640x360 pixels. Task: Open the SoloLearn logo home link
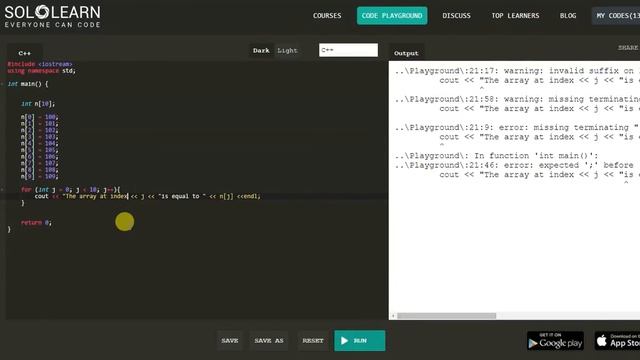[52, 16]
